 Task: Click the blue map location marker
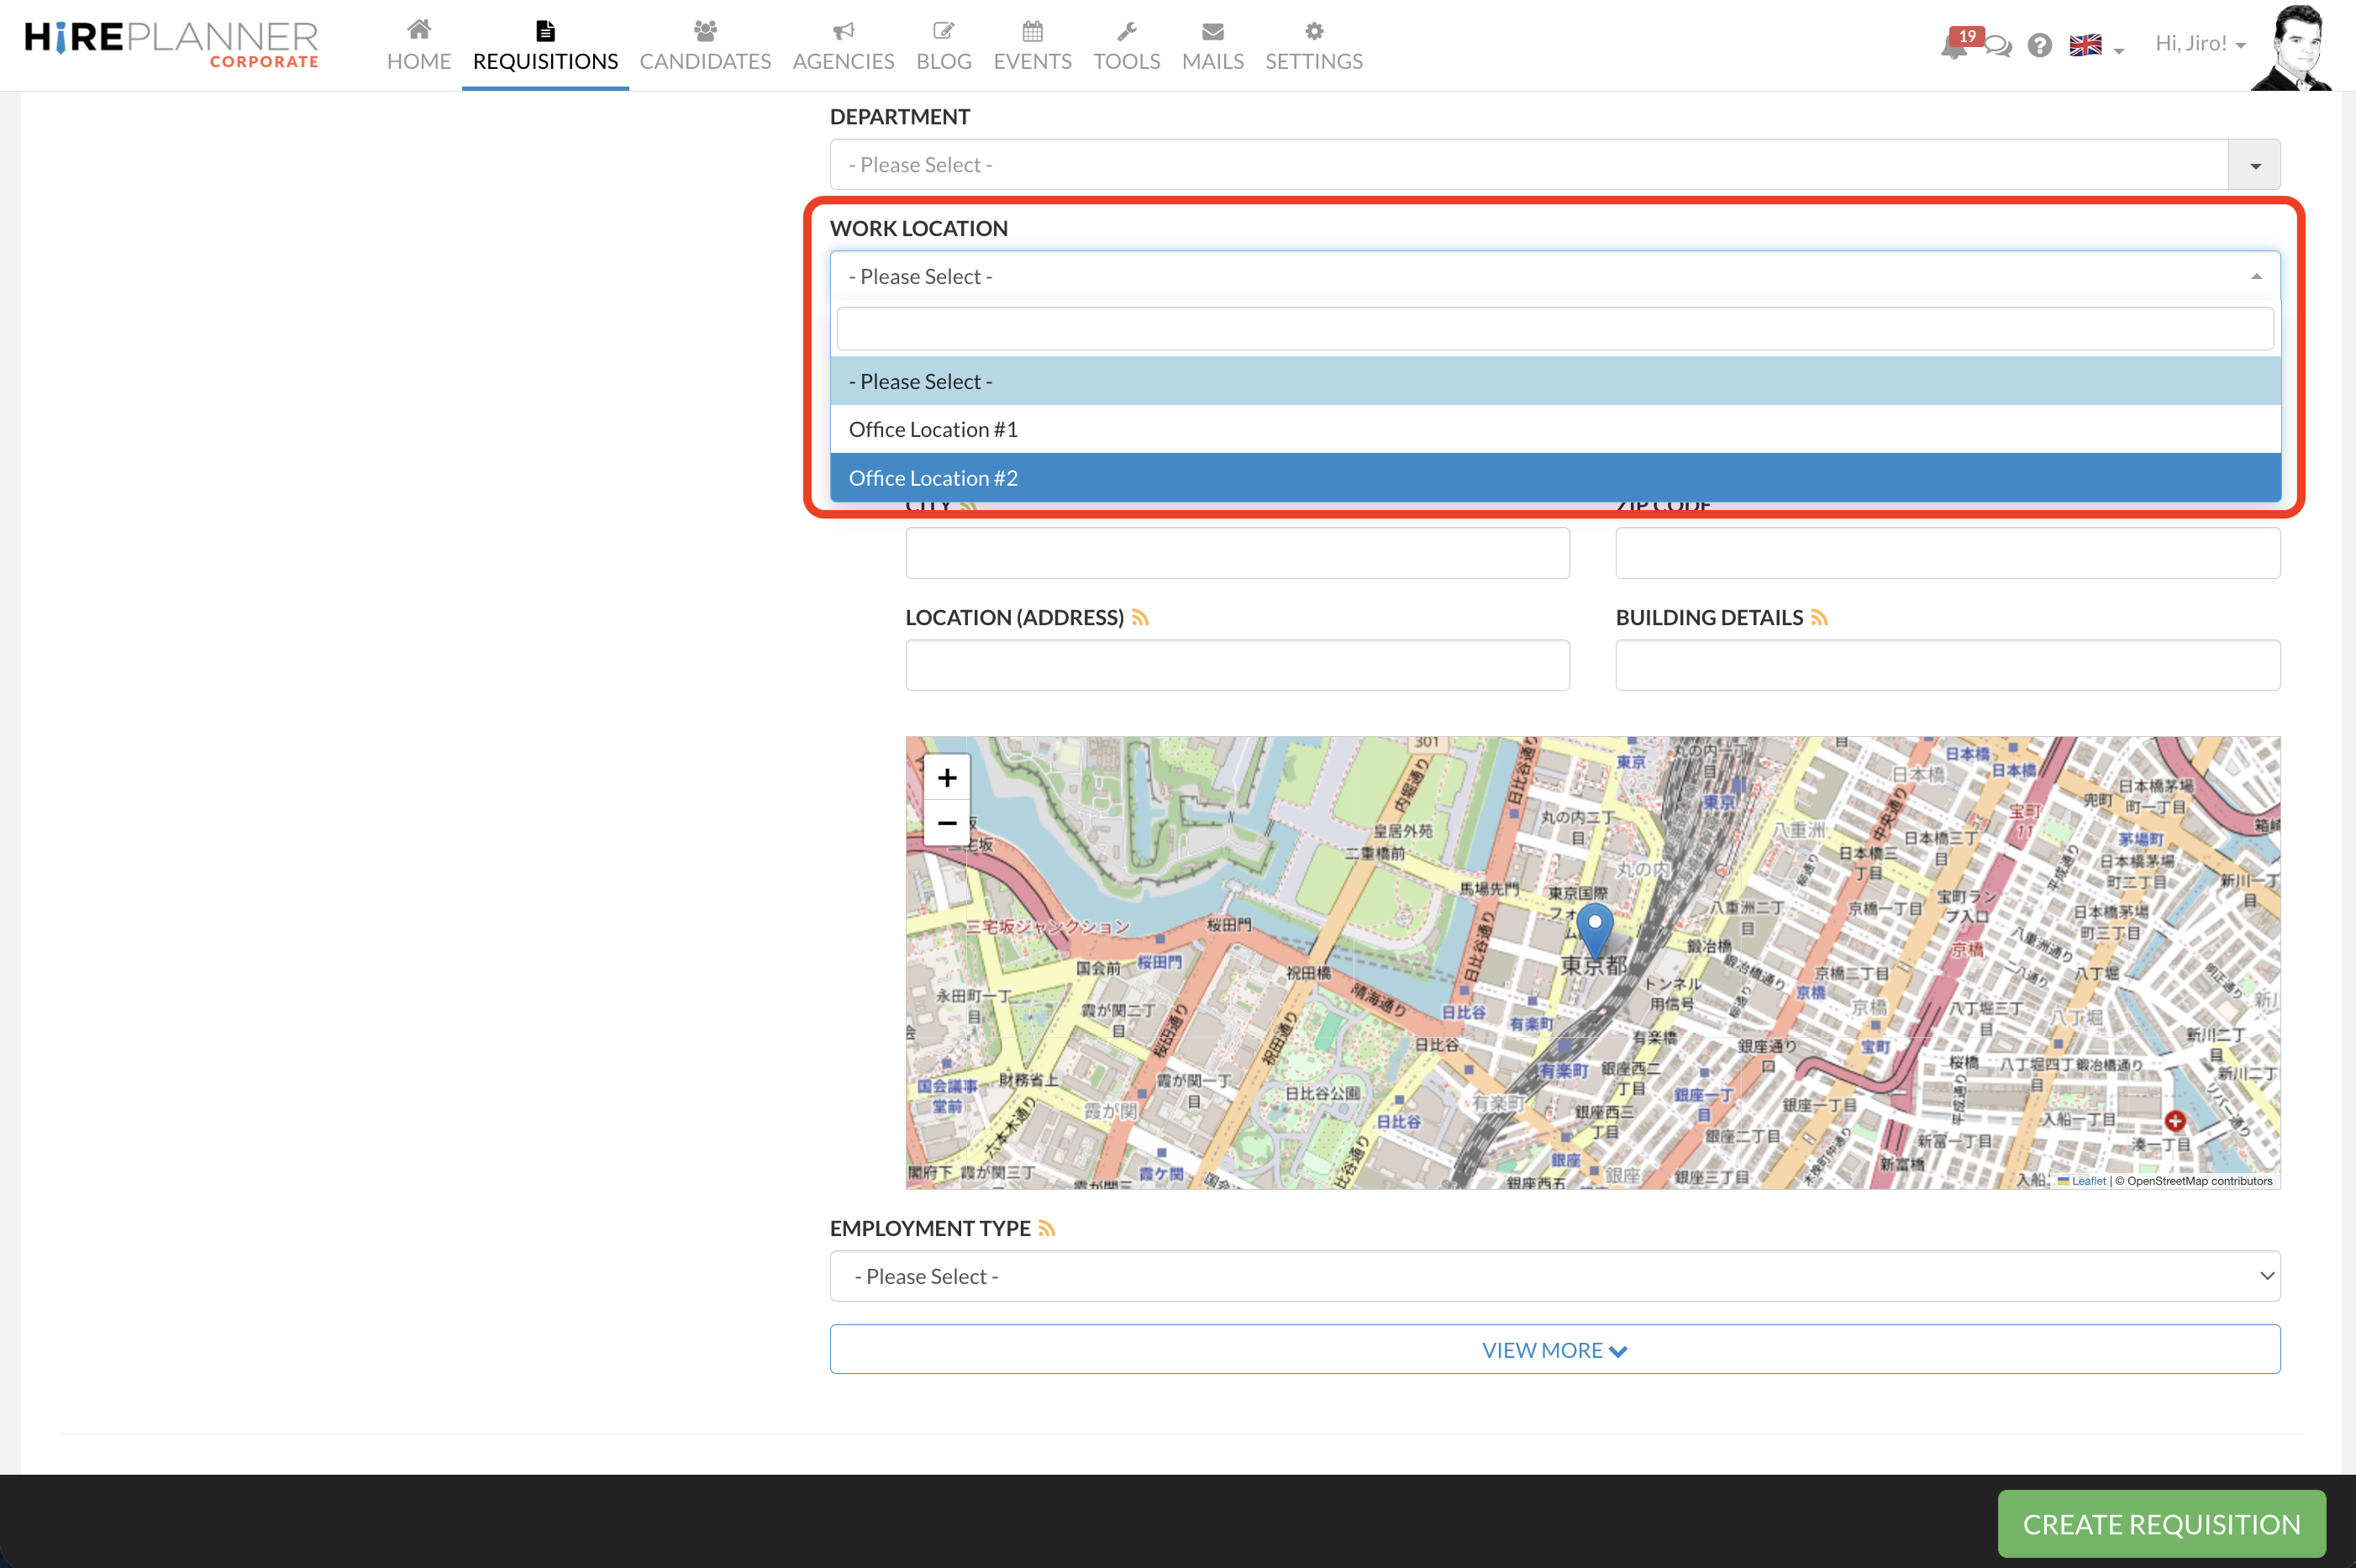tap(1595, 927)
